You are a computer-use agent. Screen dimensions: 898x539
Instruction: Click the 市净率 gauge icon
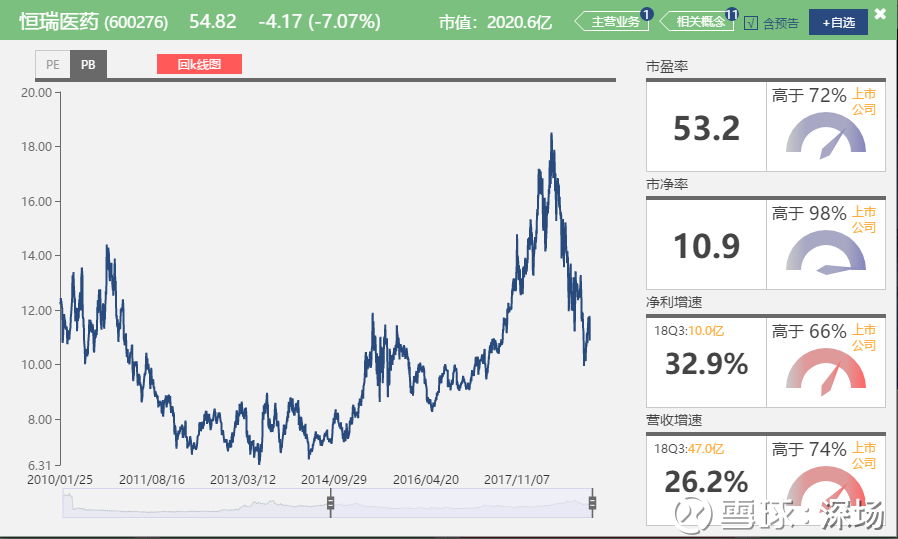826,253
